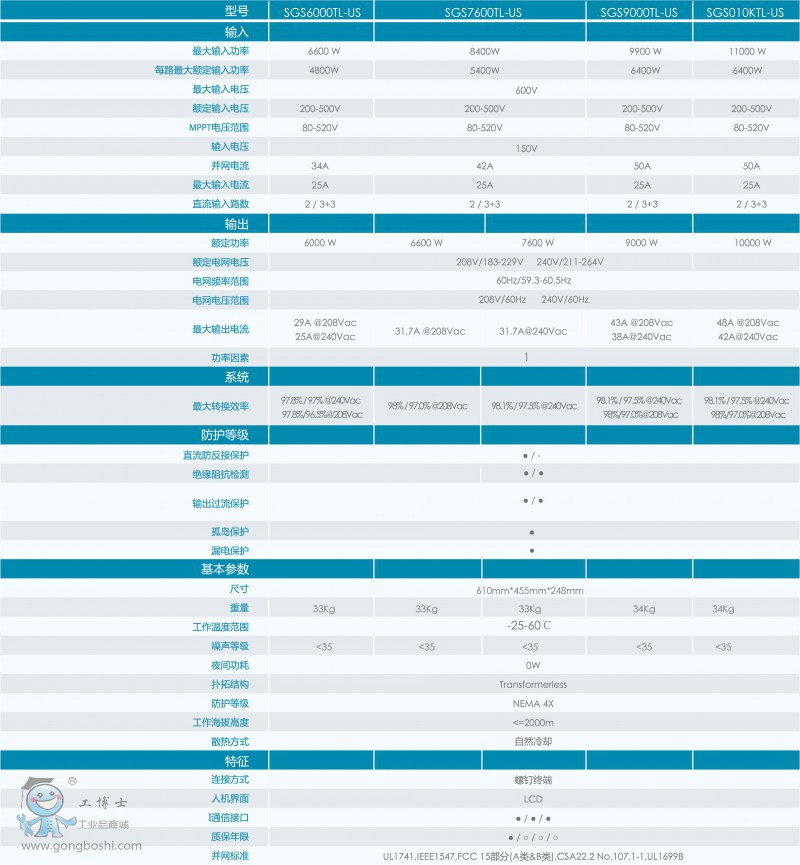
Task: Pick the SGS010KTL-US column header
Action: 745,12
